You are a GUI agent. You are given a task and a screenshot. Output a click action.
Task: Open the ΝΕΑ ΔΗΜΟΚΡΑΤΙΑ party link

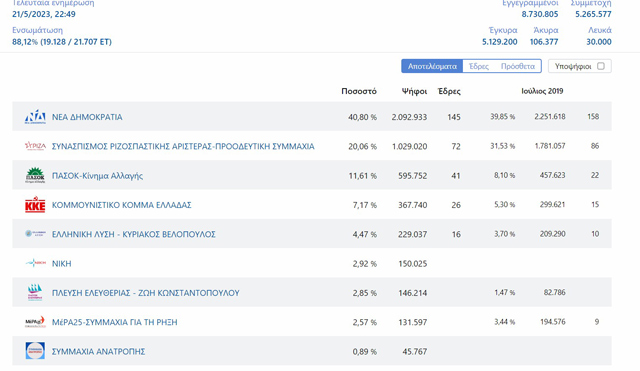point(87,117)
